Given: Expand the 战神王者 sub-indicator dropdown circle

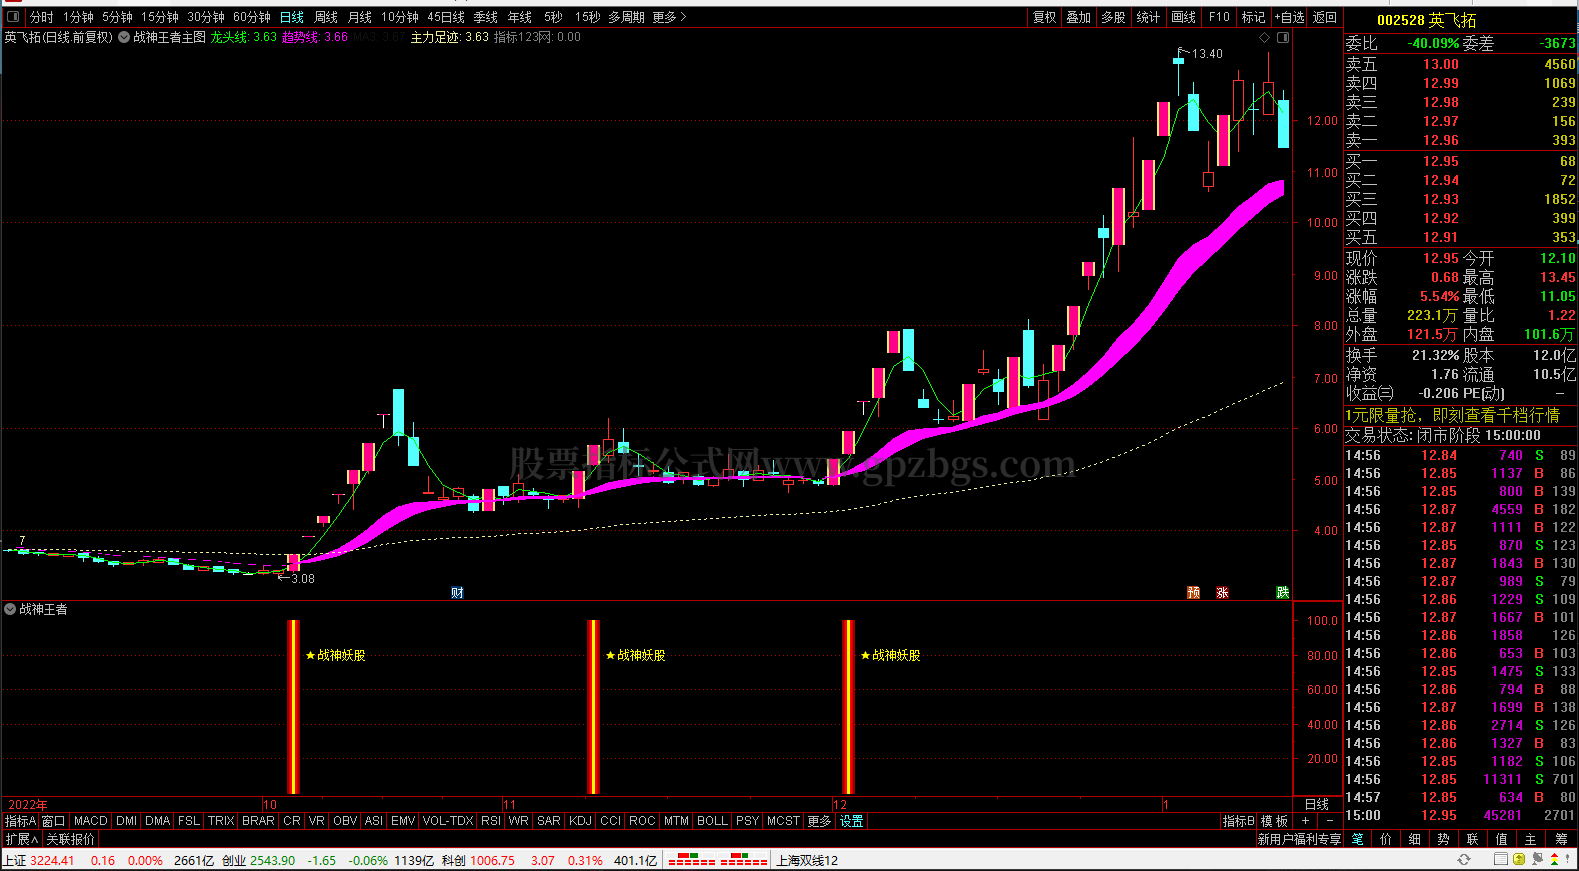Looking at the screenshot, I should (x=10, y=609).
